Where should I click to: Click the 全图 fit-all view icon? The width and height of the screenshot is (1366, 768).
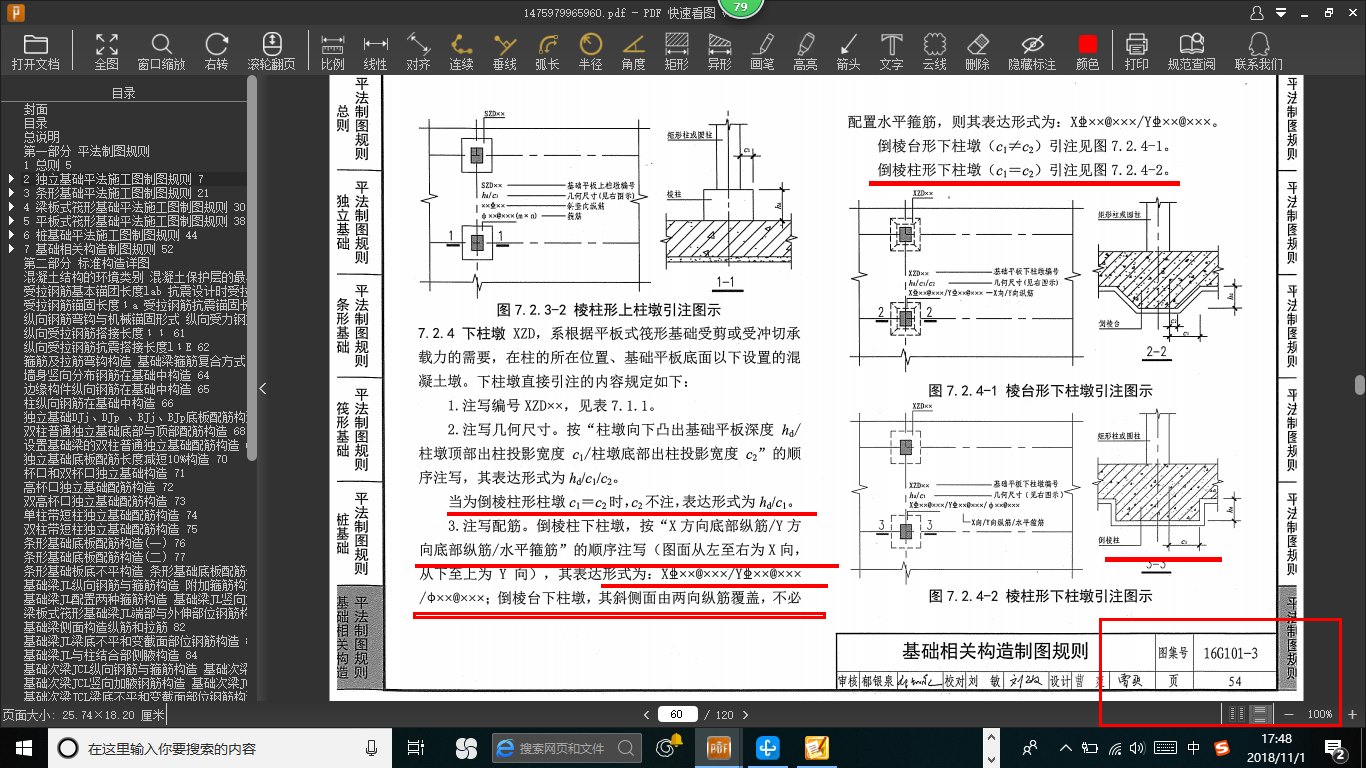point(107,52)
